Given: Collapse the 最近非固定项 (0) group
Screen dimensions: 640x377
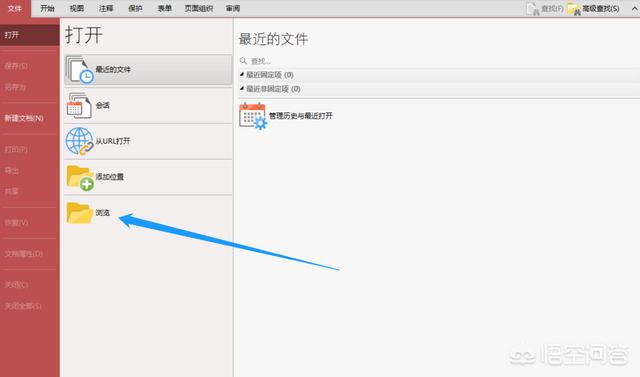Looking at the screenshot, I should pyautogui.click(x=242, y=89).
